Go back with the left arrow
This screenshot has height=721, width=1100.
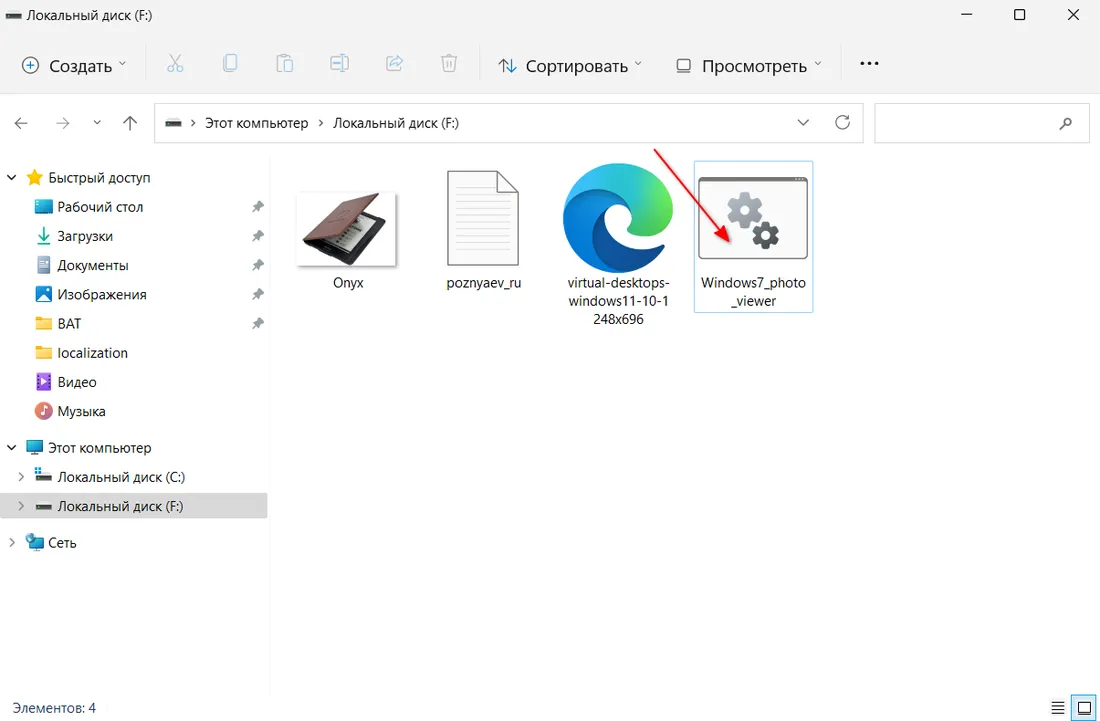tap(21, 123)
